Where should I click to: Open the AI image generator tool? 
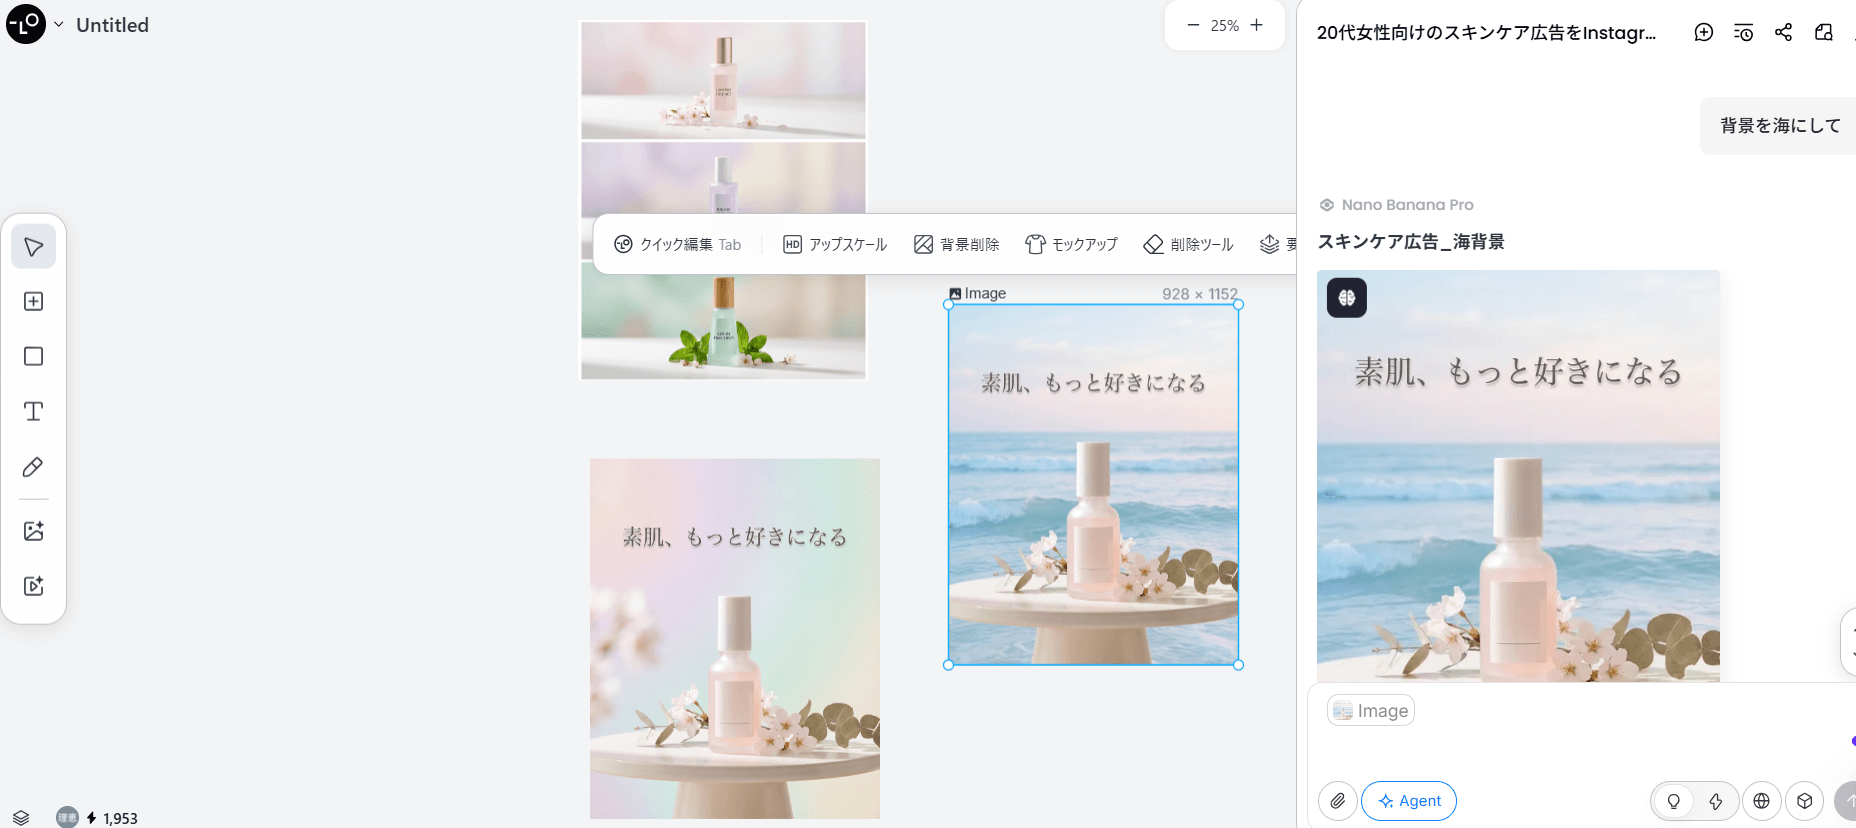pyautogui.click(x=33, y=531)
